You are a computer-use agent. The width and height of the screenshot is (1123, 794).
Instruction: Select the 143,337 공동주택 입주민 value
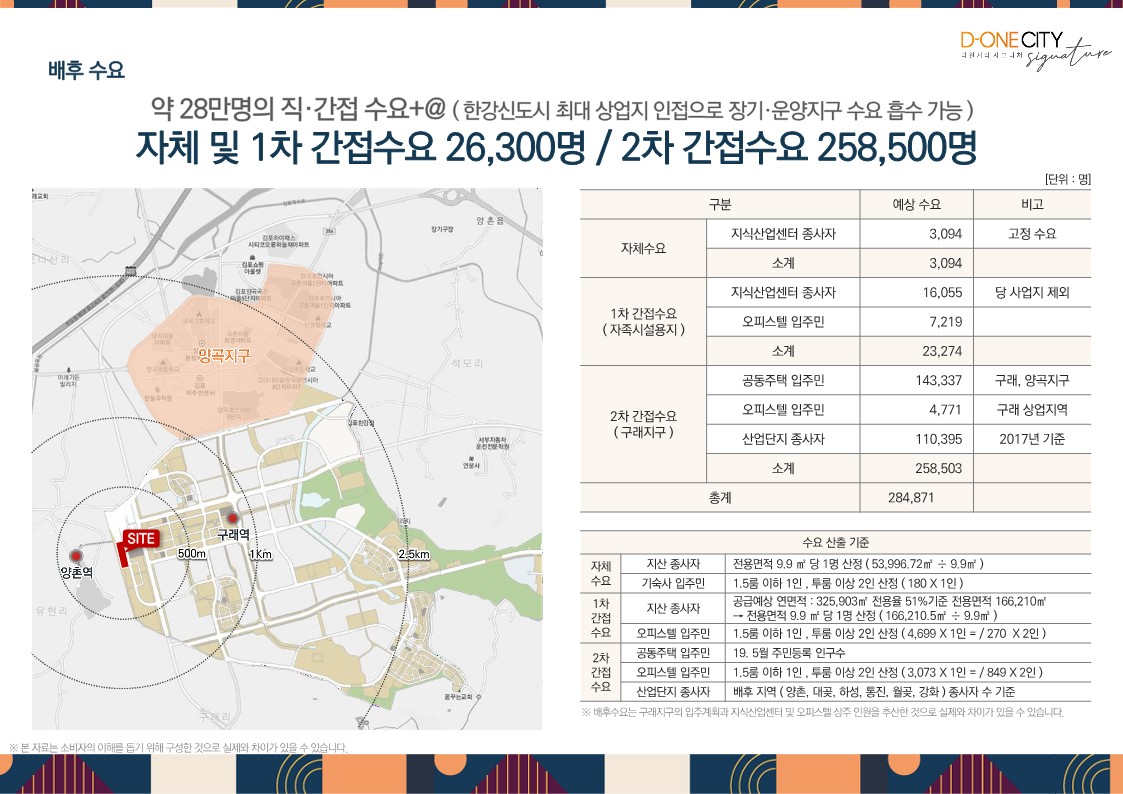coord(937,380)
